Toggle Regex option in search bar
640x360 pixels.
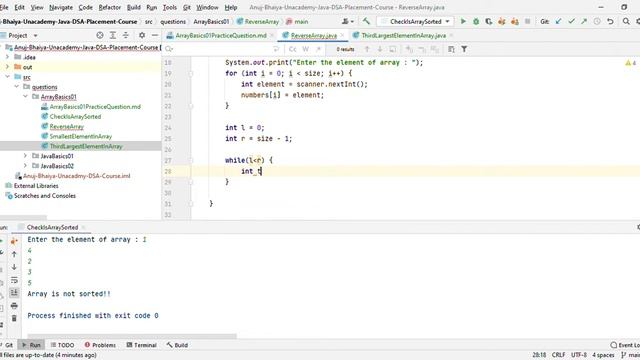pyautogui.click(x=318, y=49)
